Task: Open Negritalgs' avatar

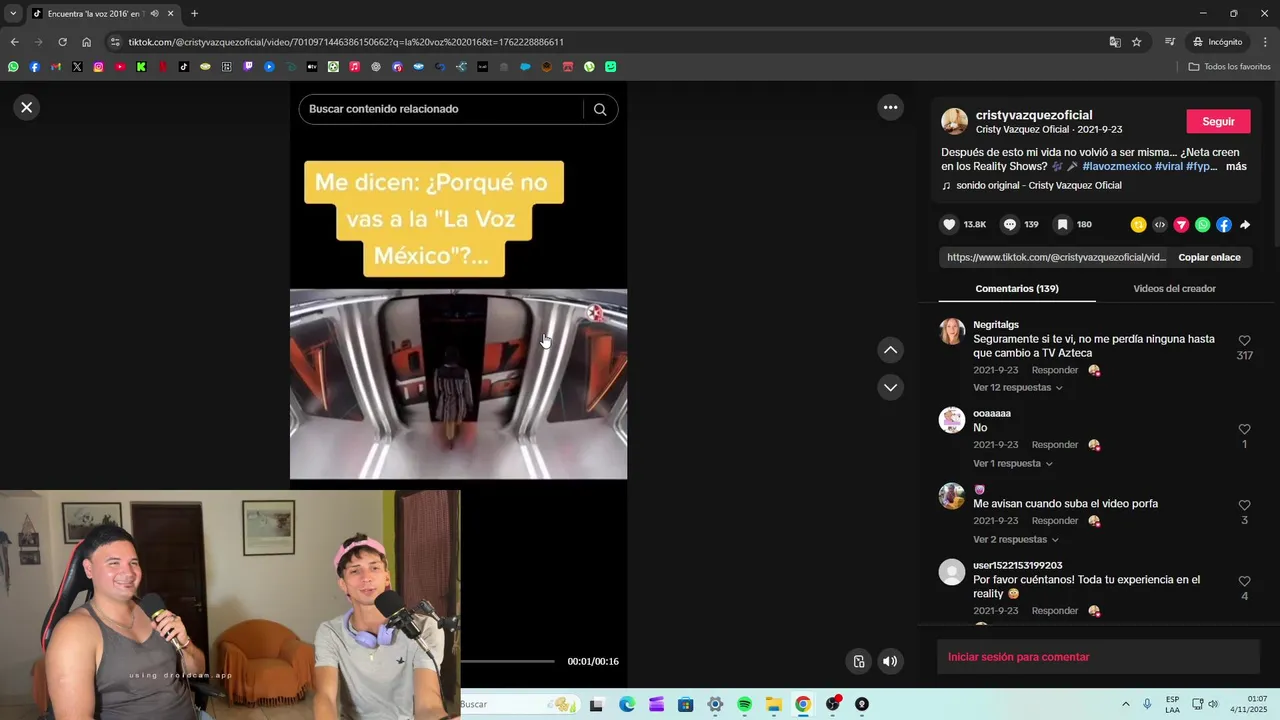Action: point(952,331)
